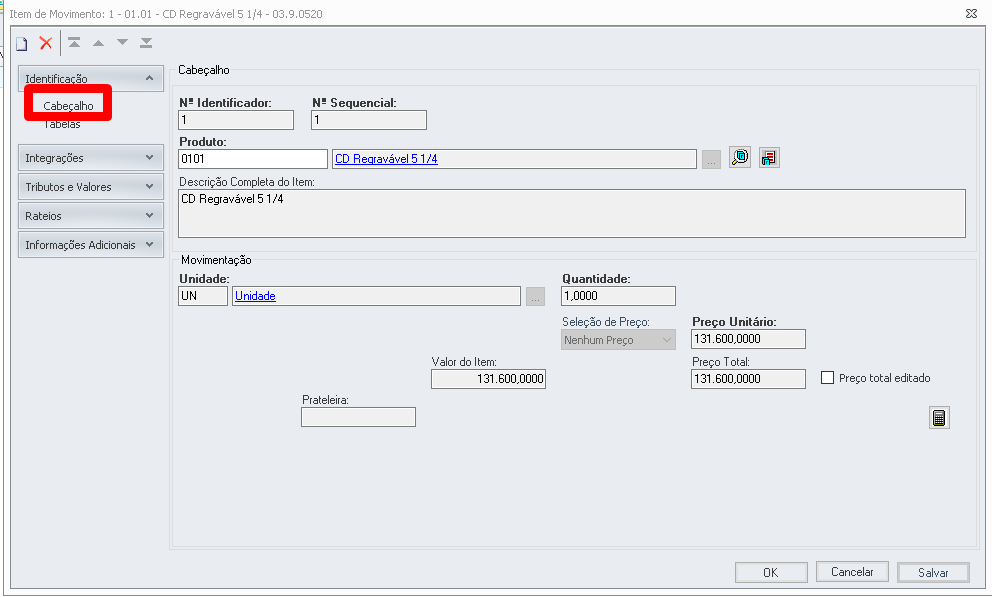Open the CD Regravável 5 1/4 link
The width and height of the screenshot is (992, 597).
click(386, 159)
